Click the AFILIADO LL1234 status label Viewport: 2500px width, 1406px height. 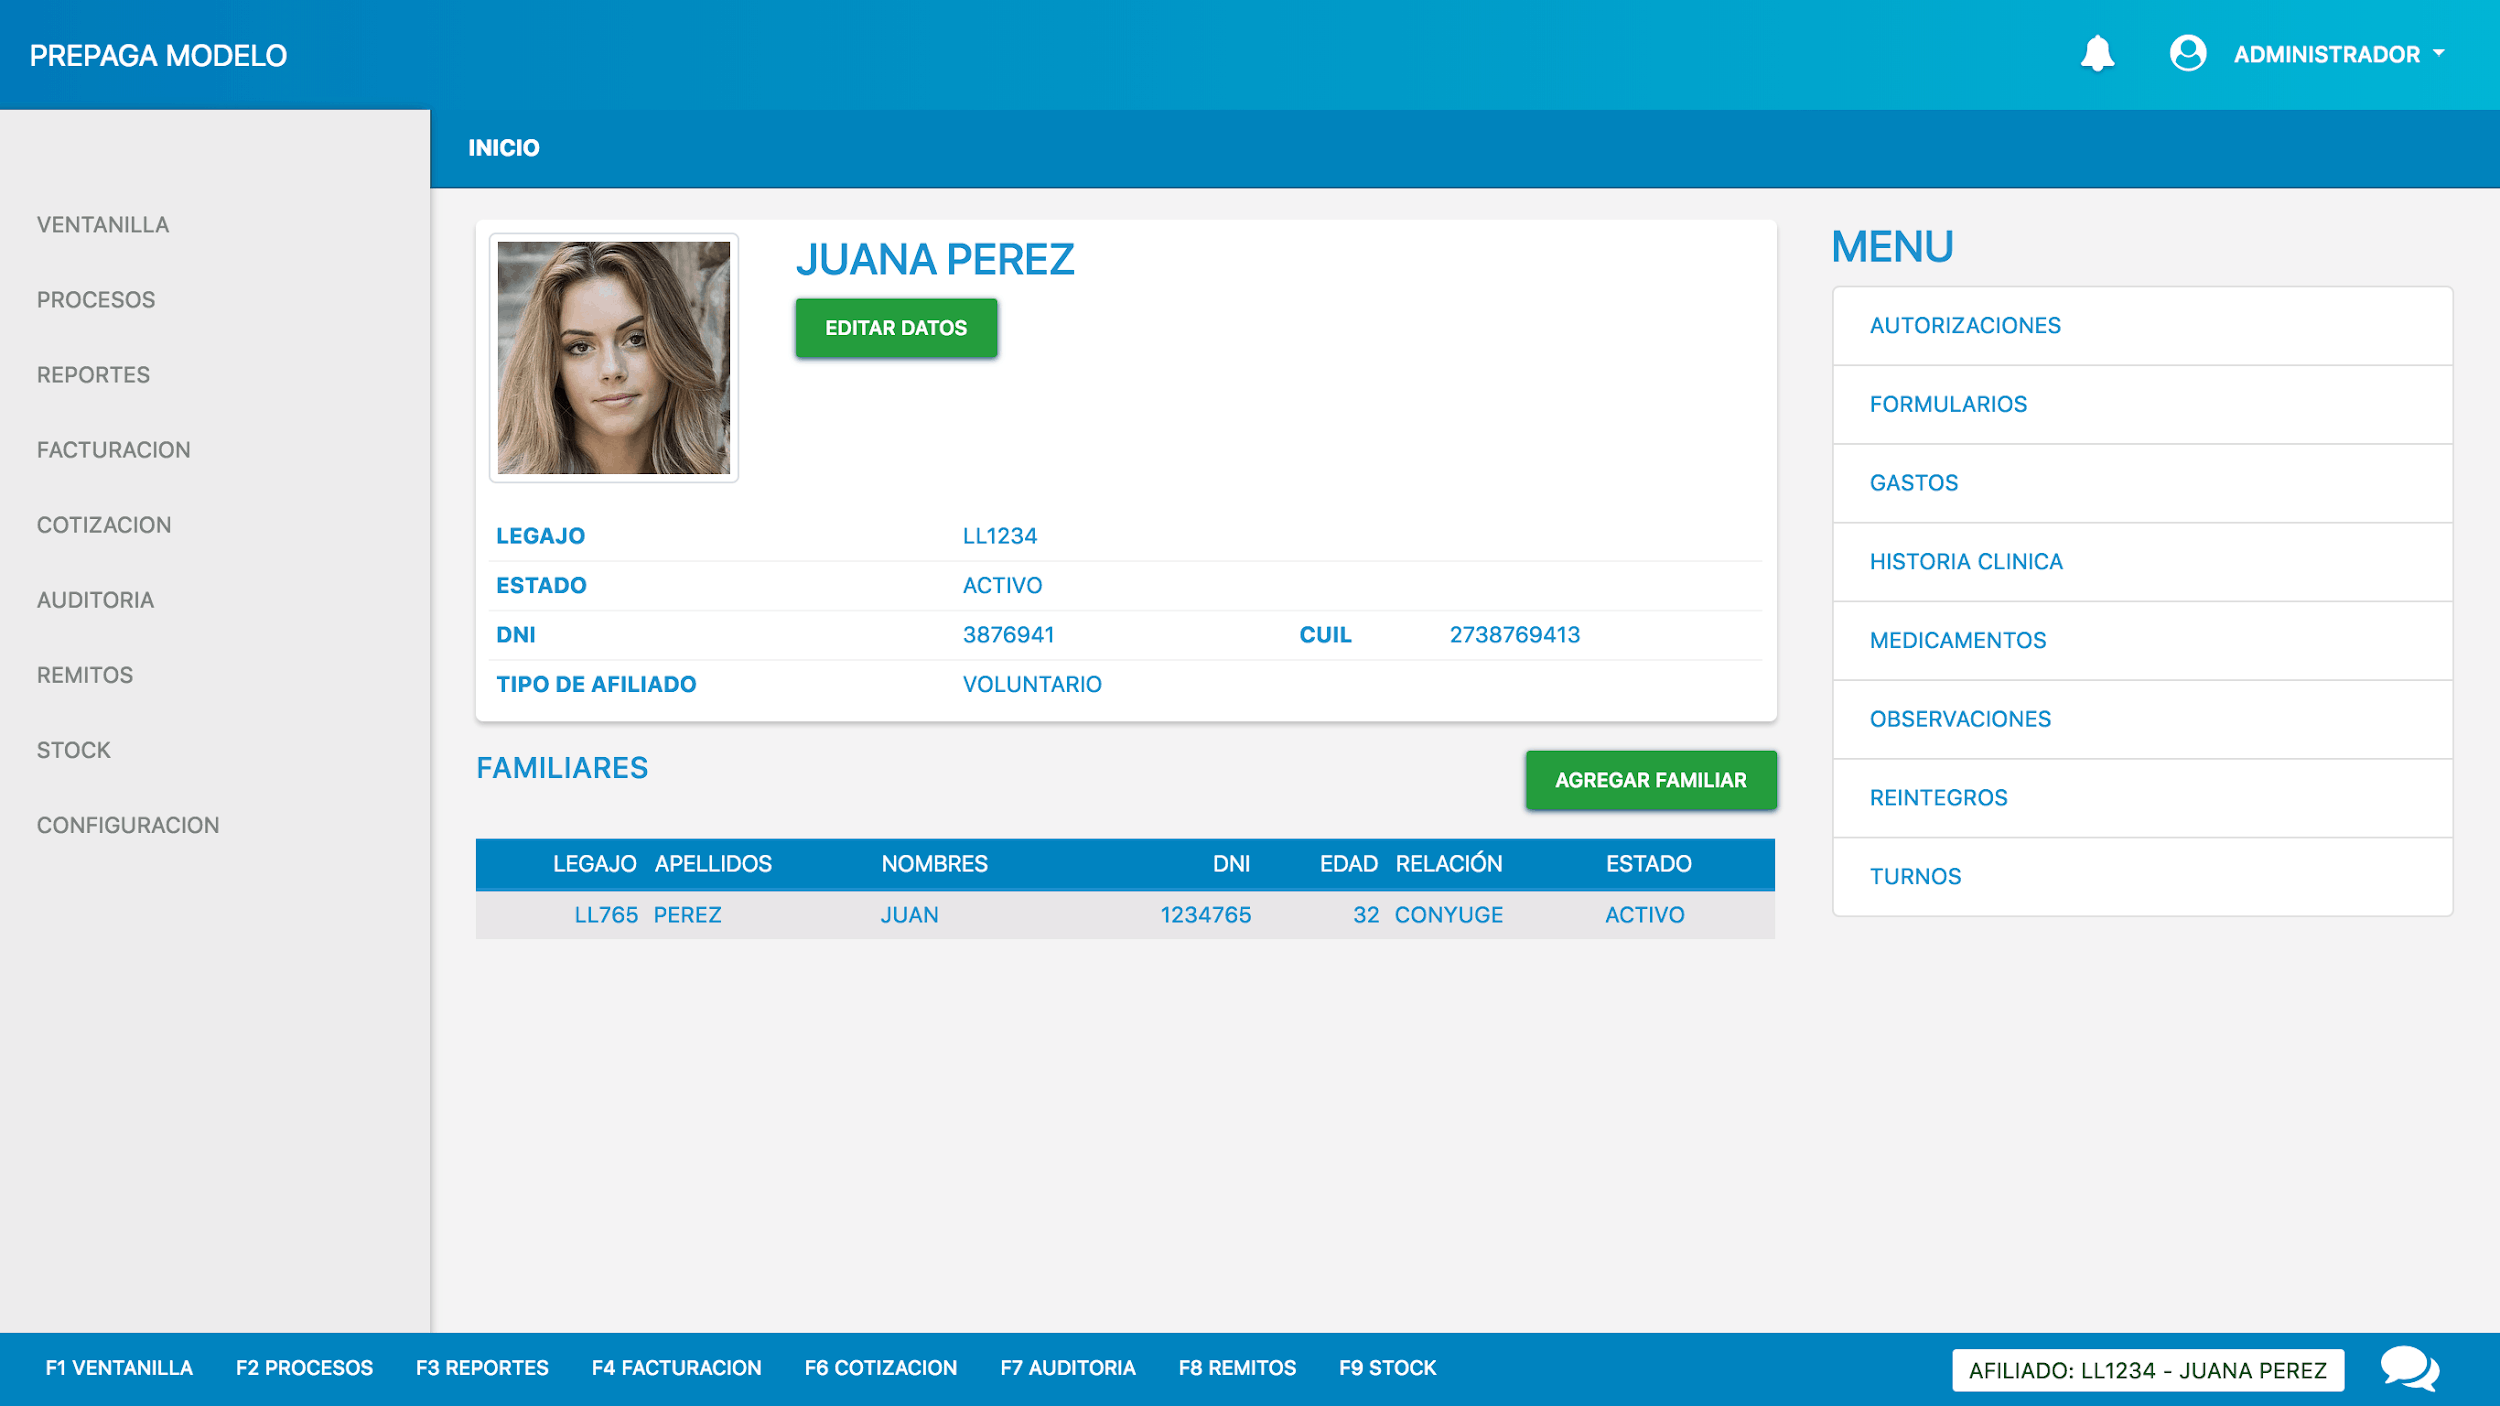pyautogui.click(x=2147, y=1370)
